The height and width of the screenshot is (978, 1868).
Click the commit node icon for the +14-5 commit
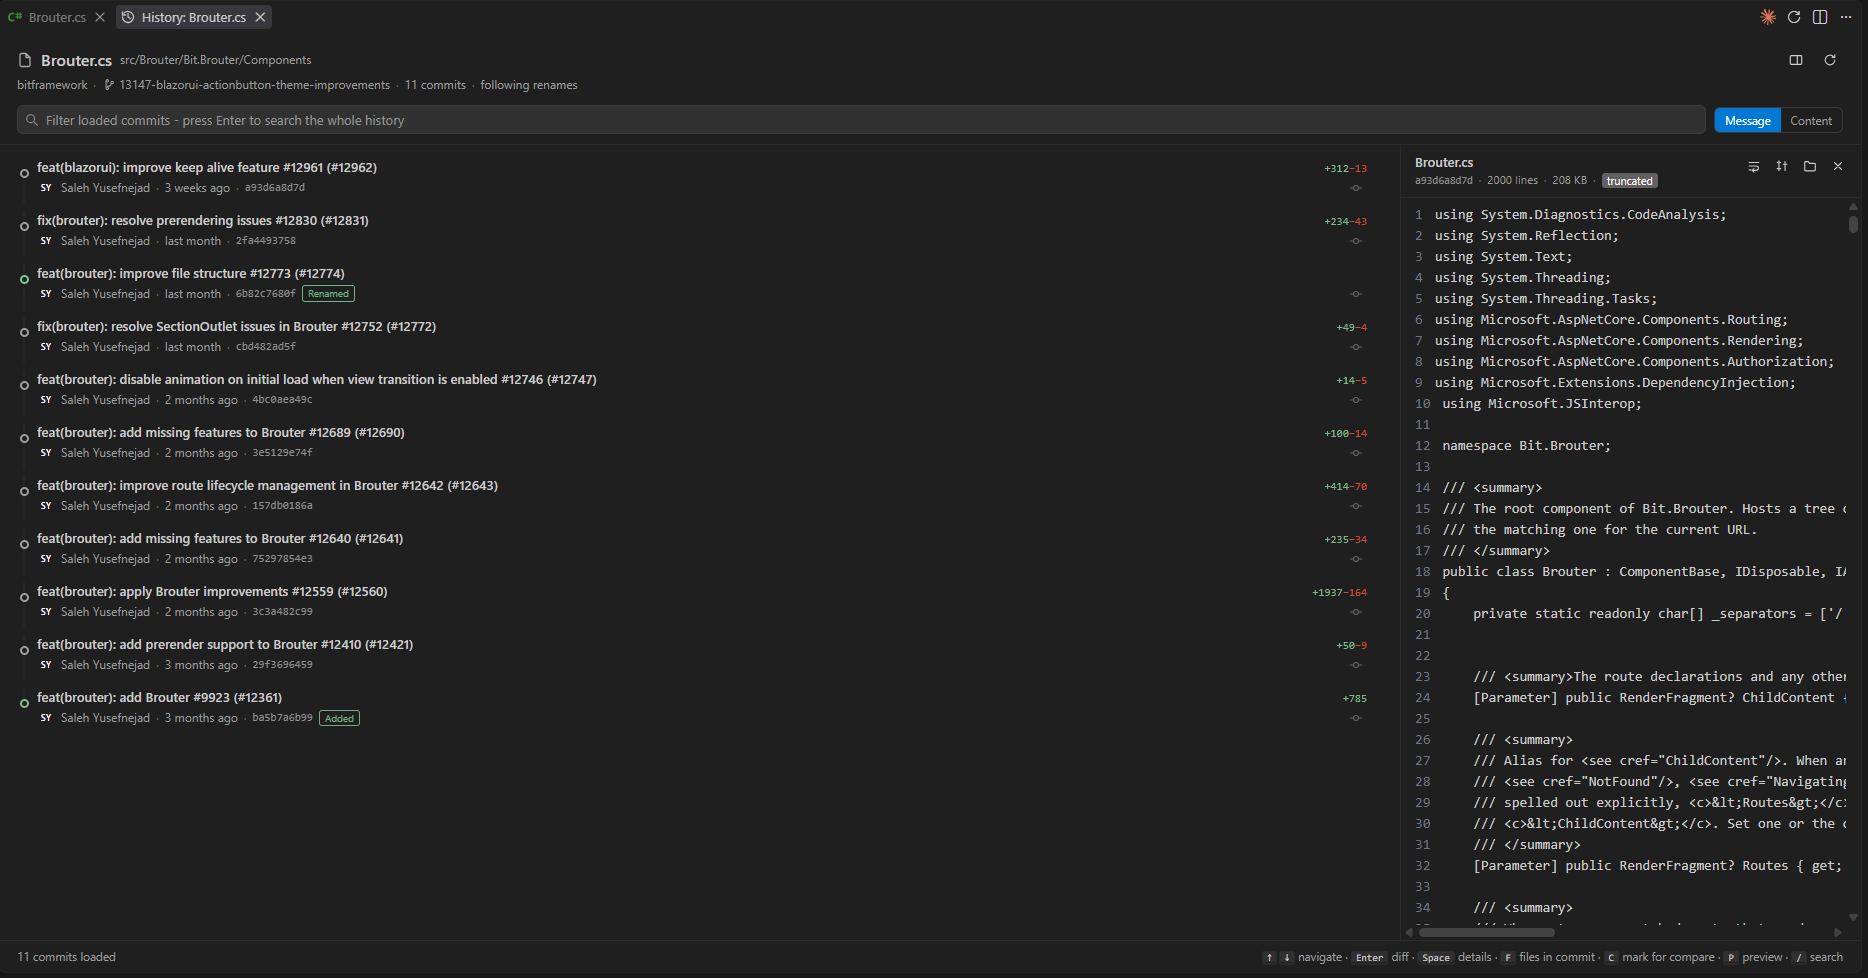pyautogui.click(x=1356, y=400)
